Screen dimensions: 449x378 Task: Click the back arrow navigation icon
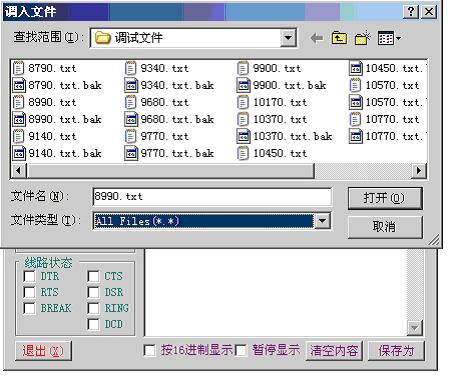tap(317, 38)
